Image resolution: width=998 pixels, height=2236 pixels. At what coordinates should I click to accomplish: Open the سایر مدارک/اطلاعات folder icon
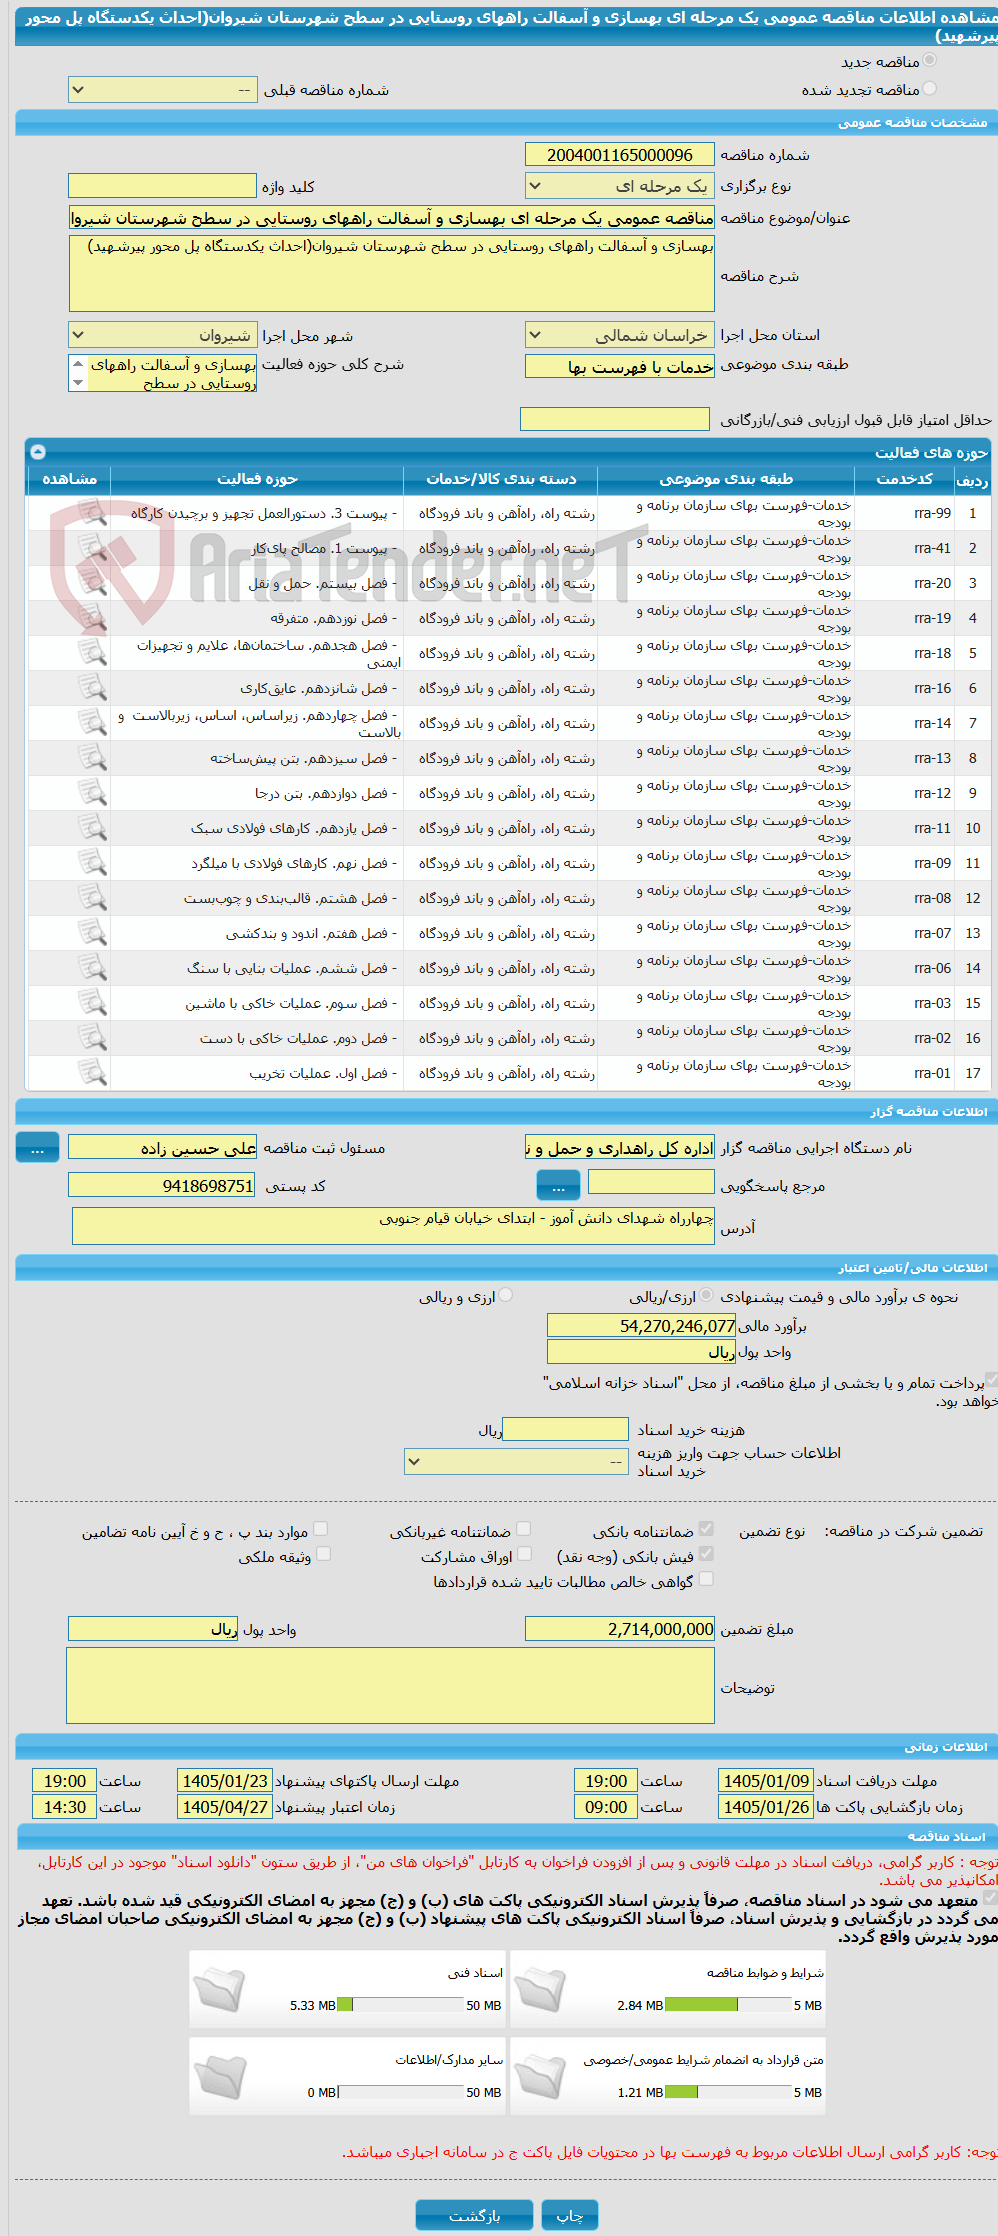[219, 2077]
